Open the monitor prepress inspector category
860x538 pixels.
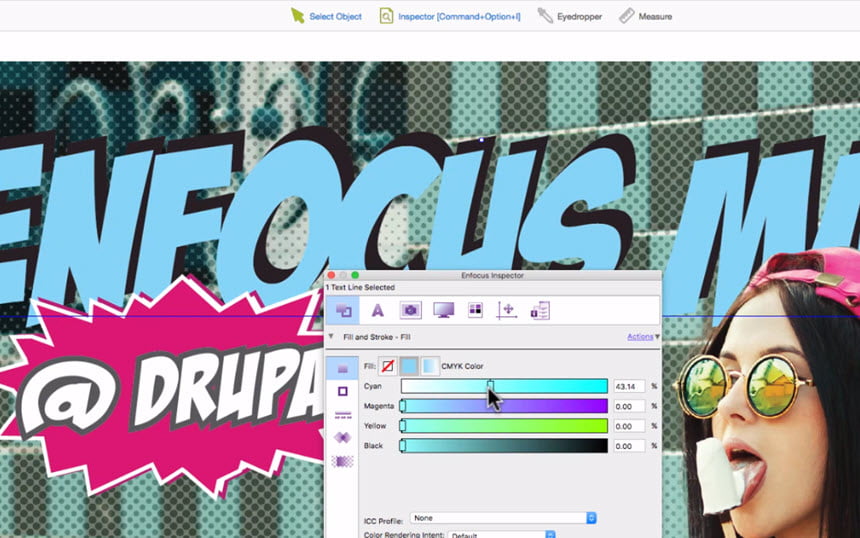coord(443,310)
